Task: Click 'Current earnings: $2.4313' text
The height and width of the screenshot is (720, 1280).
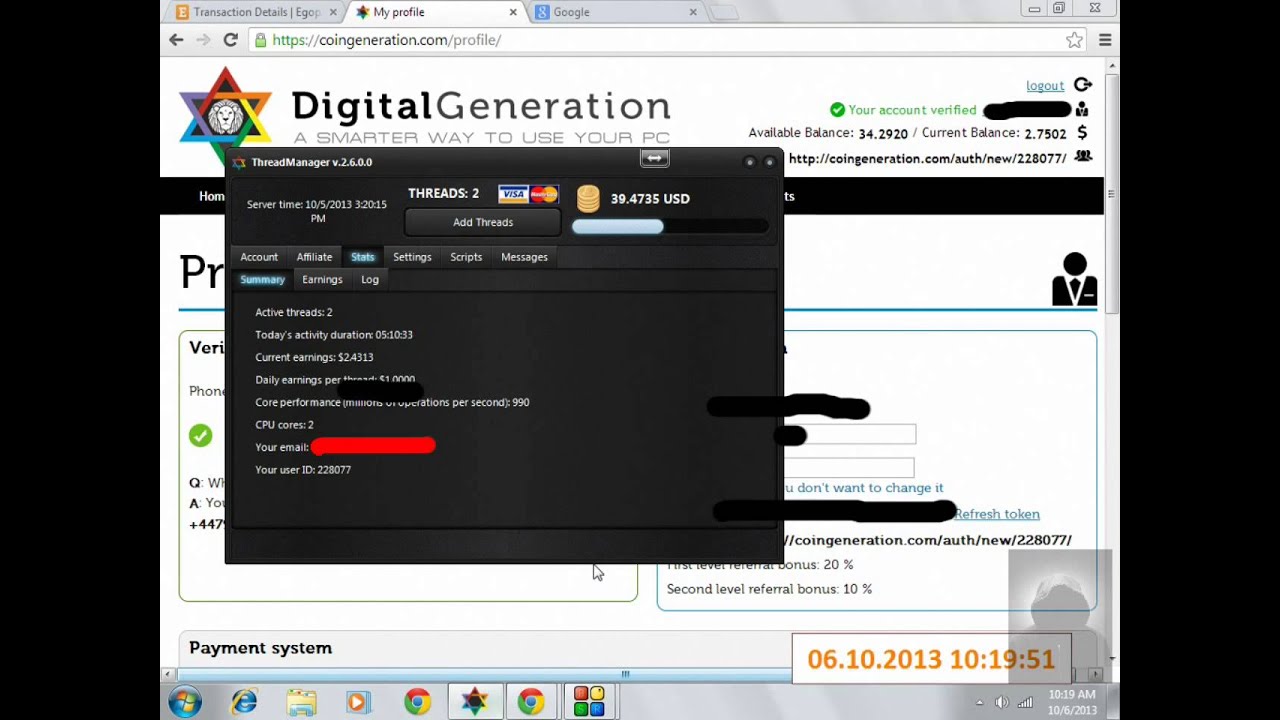Action: point(314,357)
